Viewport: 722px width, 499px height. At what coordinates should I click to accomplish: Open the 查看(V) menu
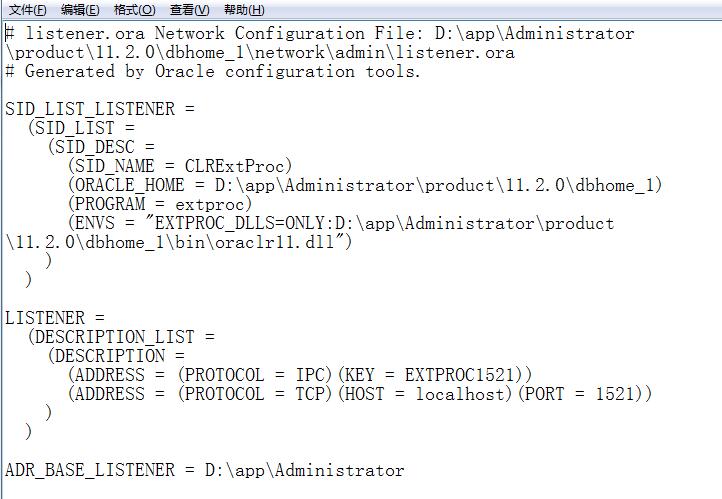pos(189,10)
